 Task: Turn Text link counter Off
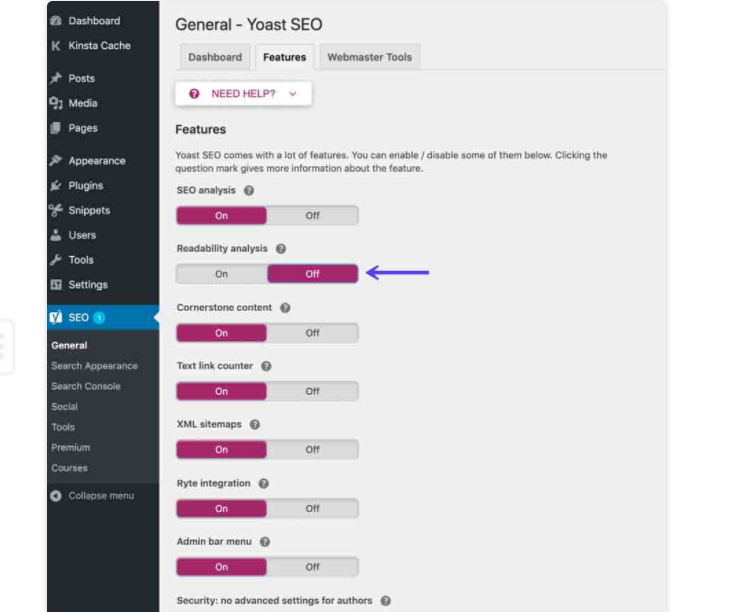click(313, 391)
